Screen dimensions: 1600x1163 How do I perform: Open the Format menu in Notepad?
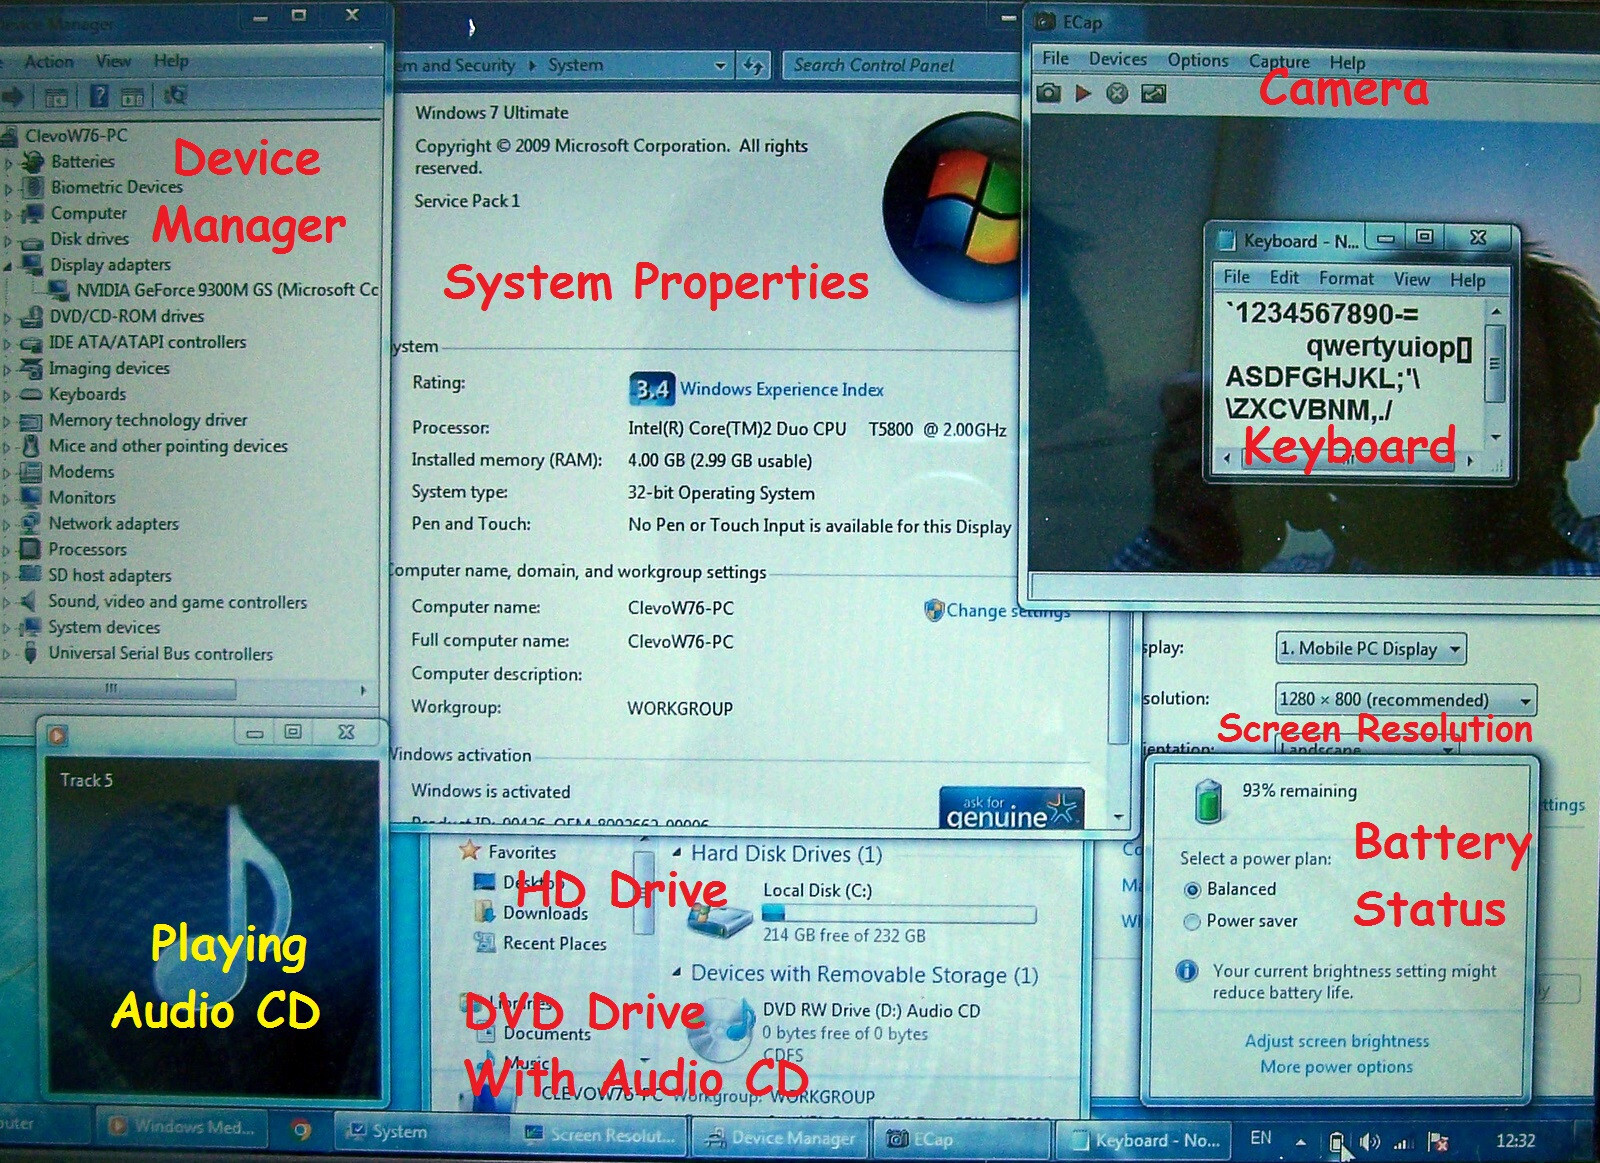tap(1346, 278)
